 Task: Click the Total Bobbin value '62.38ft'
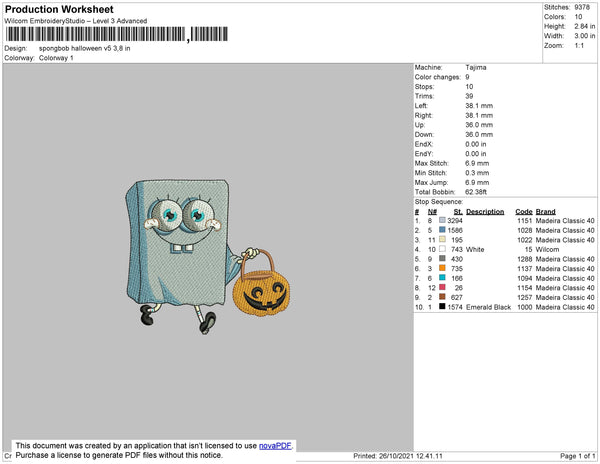[x=476, y=192]
